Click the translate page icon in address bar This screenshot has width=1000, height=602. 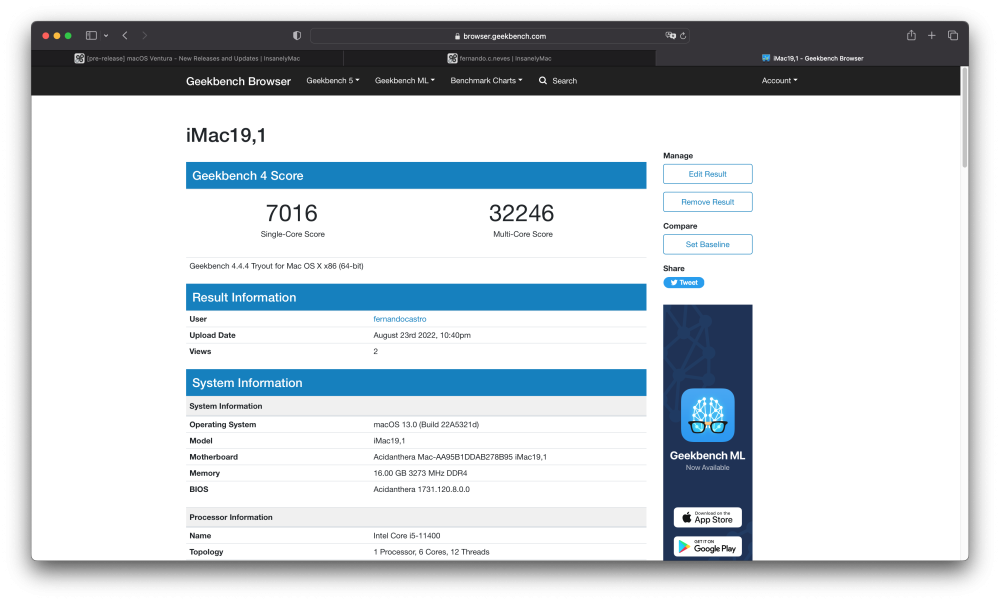pyautogui.click(x=670, y=36)
